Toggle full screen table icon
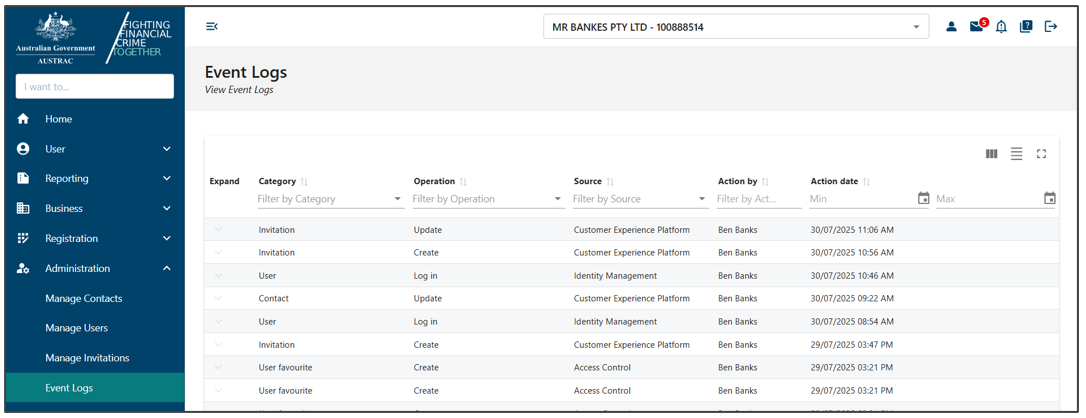This screenshot has height=418, width=1086. pyautogui.click(x=1041, y=154)
